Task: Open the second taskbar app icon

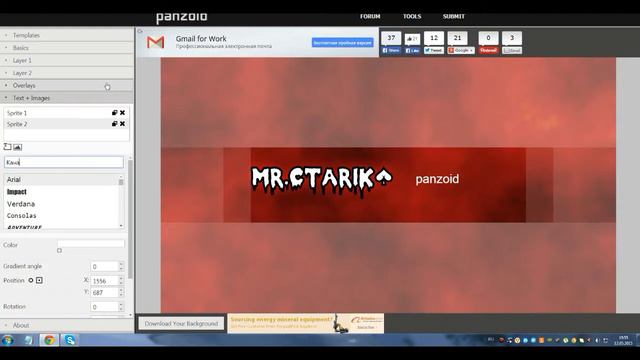Action: coord(28,340)
